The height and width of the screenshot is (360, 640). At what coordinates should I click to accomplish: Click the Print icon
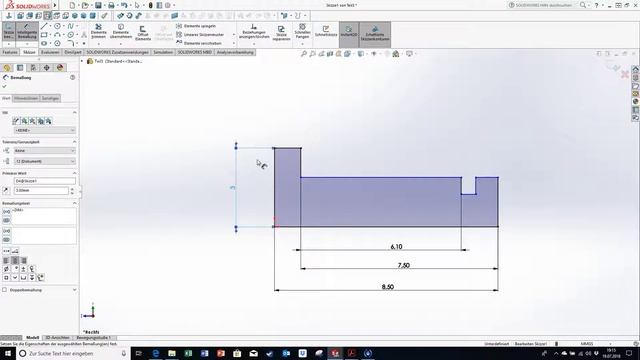[x=111, y=5]
